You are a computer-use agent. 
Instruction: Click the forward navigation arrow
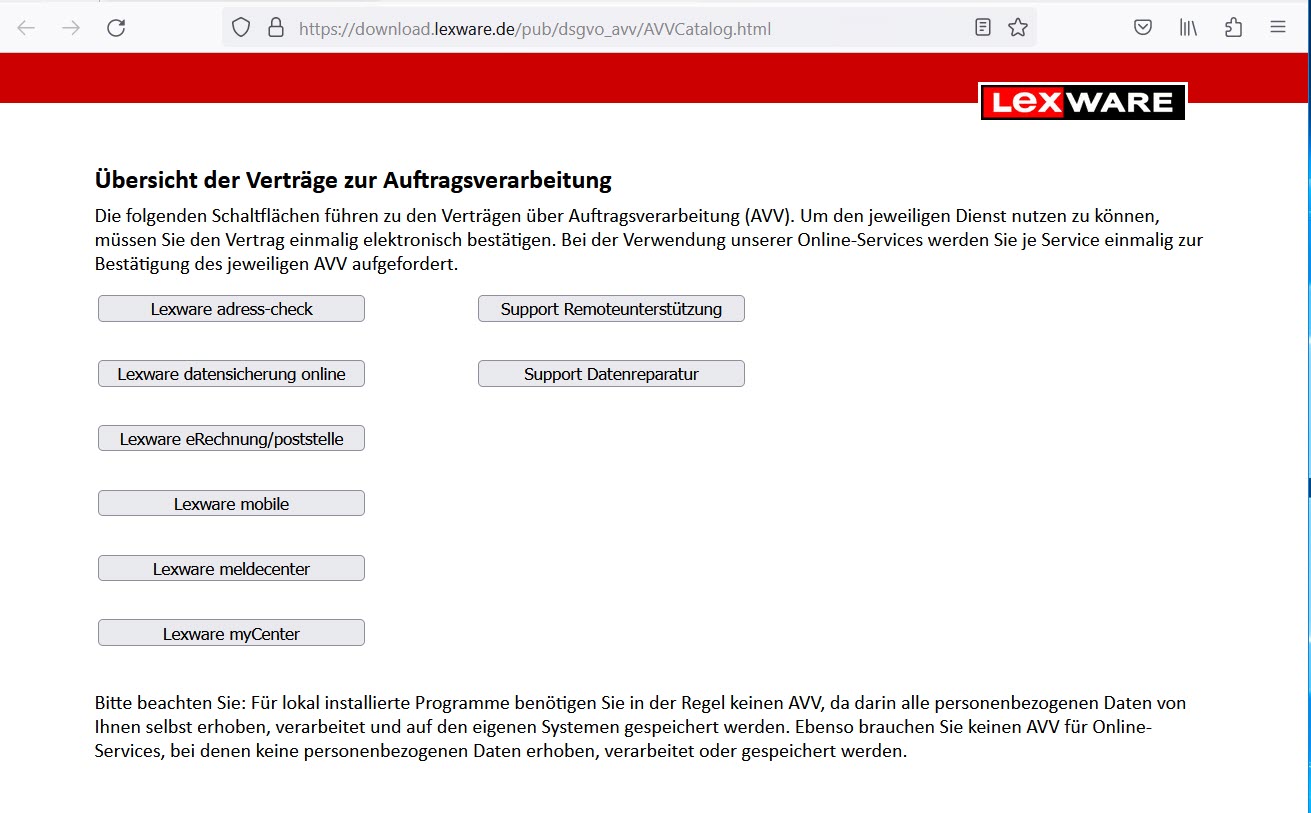pyautogui.click(x=70, y=27)
